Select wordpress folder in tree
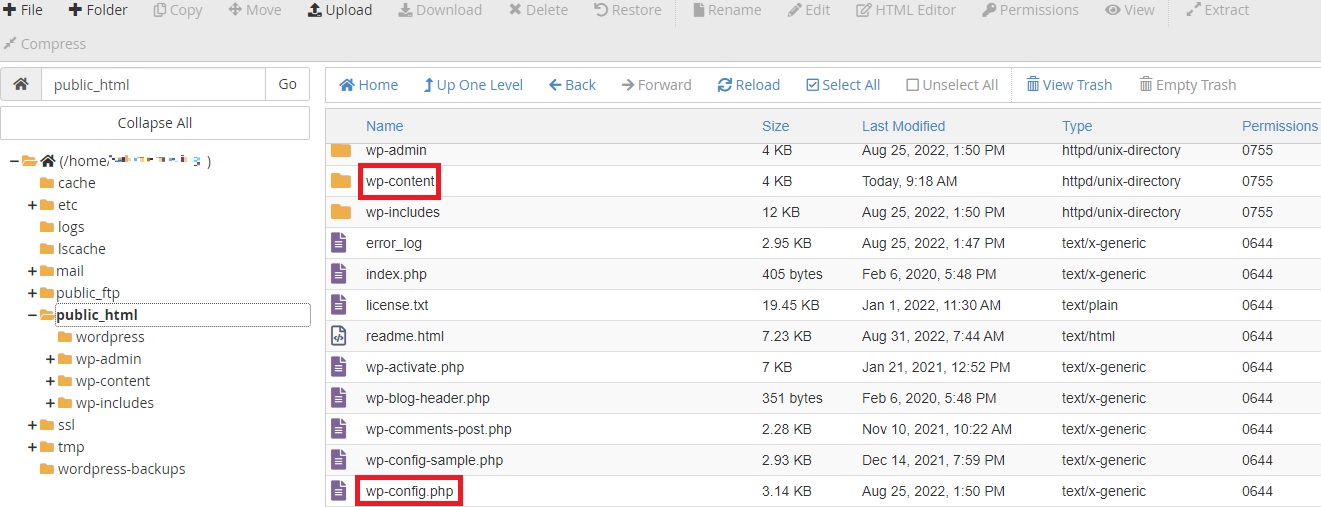 [110, 337]
